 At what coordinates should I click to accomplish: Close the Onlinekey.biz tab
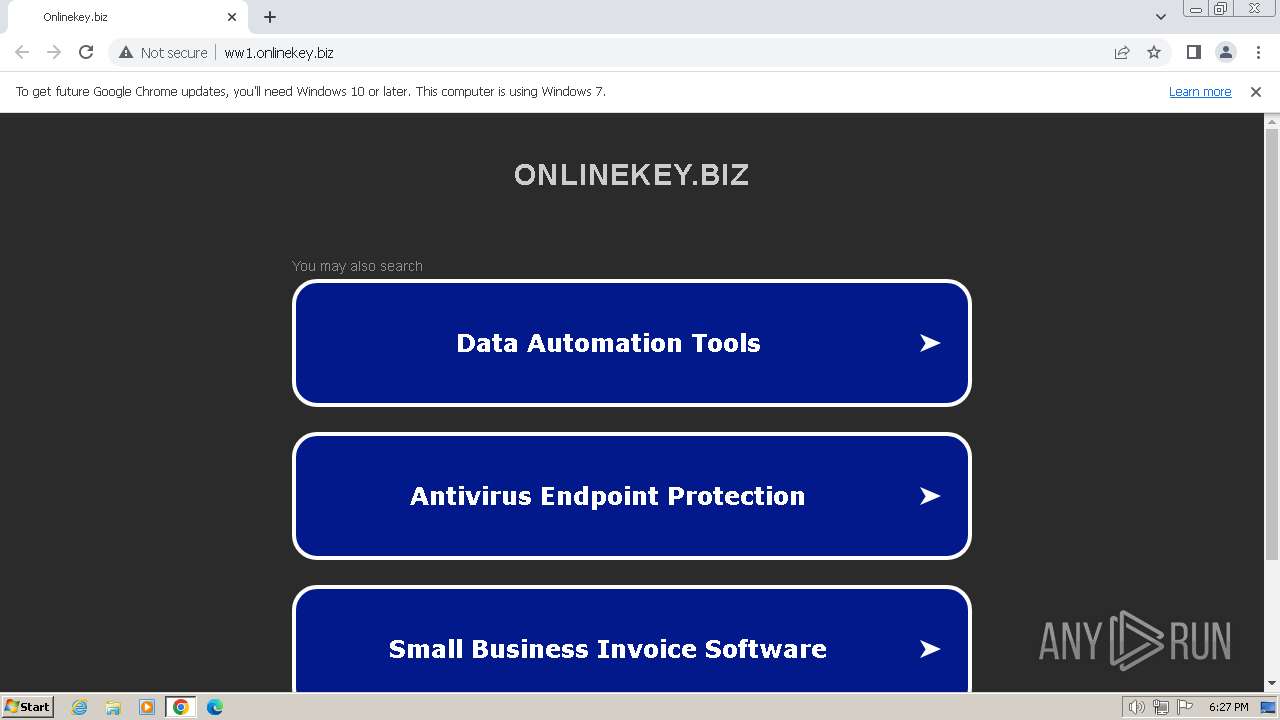tap(232, 17)
